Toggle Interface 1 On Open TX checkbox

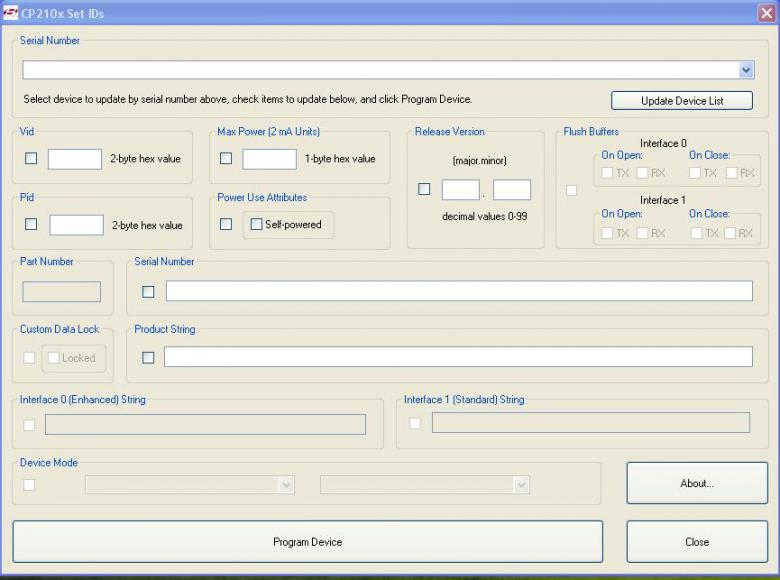coord(607,233)
